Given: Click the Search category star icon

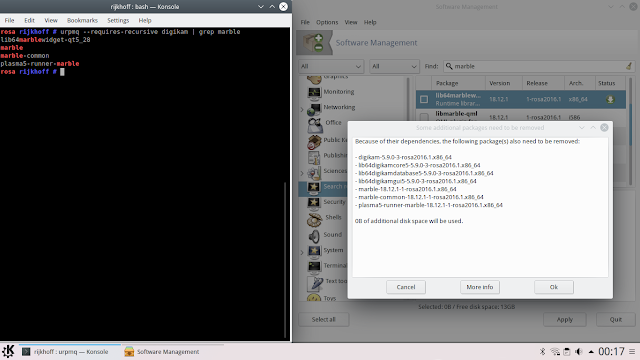Looking at the screenshot, I should click(314, 187).
